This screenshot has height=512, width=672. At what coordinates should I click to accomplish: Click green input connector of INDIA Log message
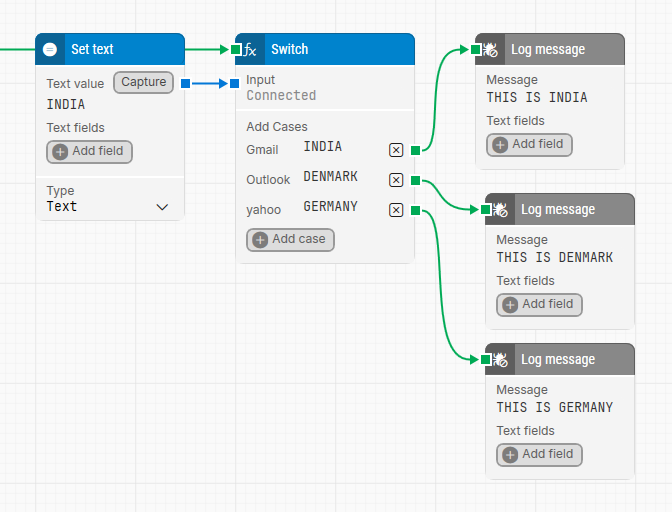point(476,50)
